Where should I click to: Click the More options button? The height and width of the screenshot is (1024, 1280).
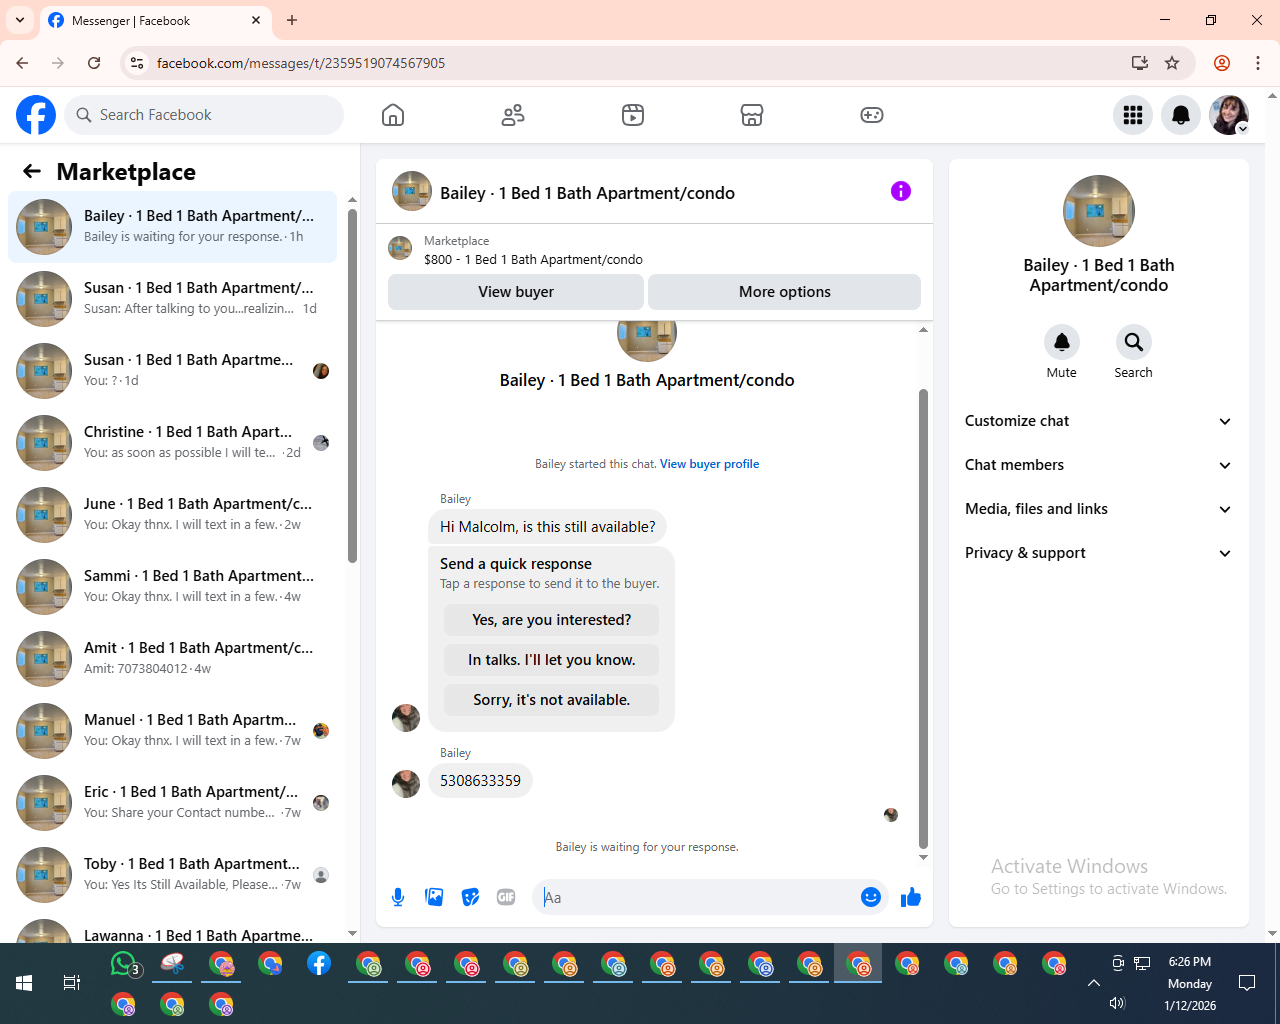pyautogui.click(x=785, y=292)
